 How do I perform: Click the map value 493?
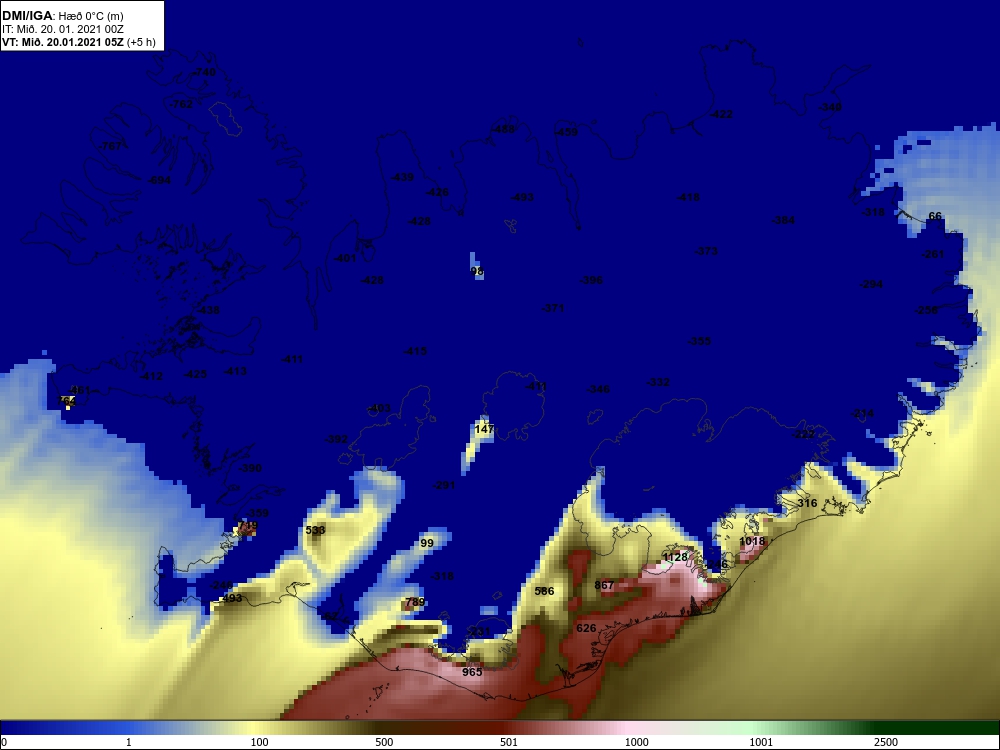coord(232,598)
